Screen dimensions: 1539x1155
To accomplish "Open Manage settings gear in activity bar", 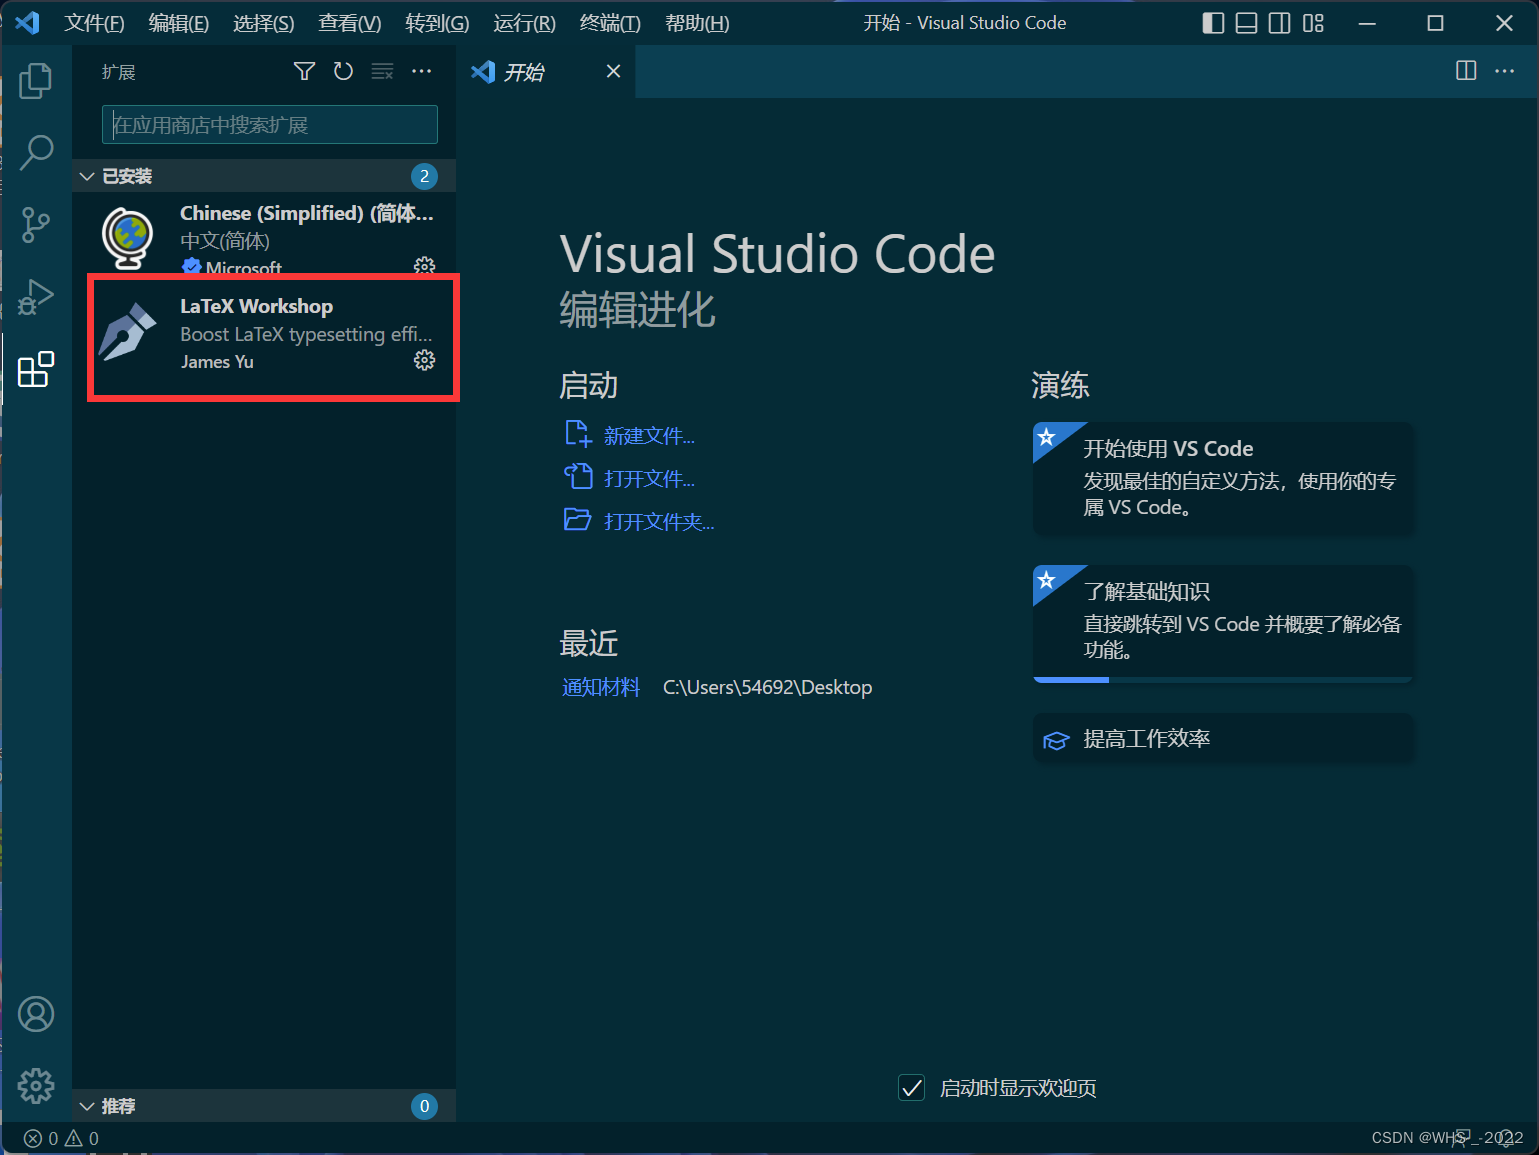I will pyautogui.click(x=36, y=1086).
